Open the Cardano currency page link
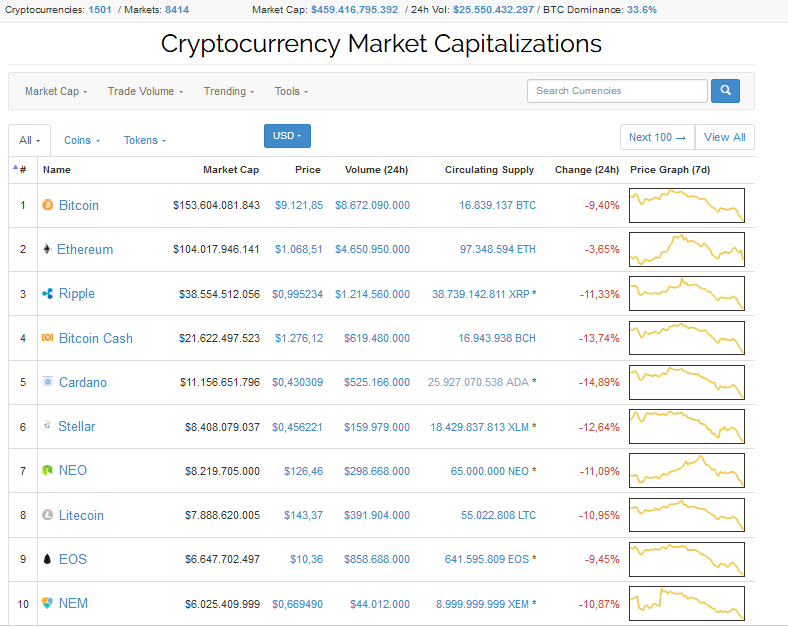This screenshot has width=788, height=627. pos(83,382)
